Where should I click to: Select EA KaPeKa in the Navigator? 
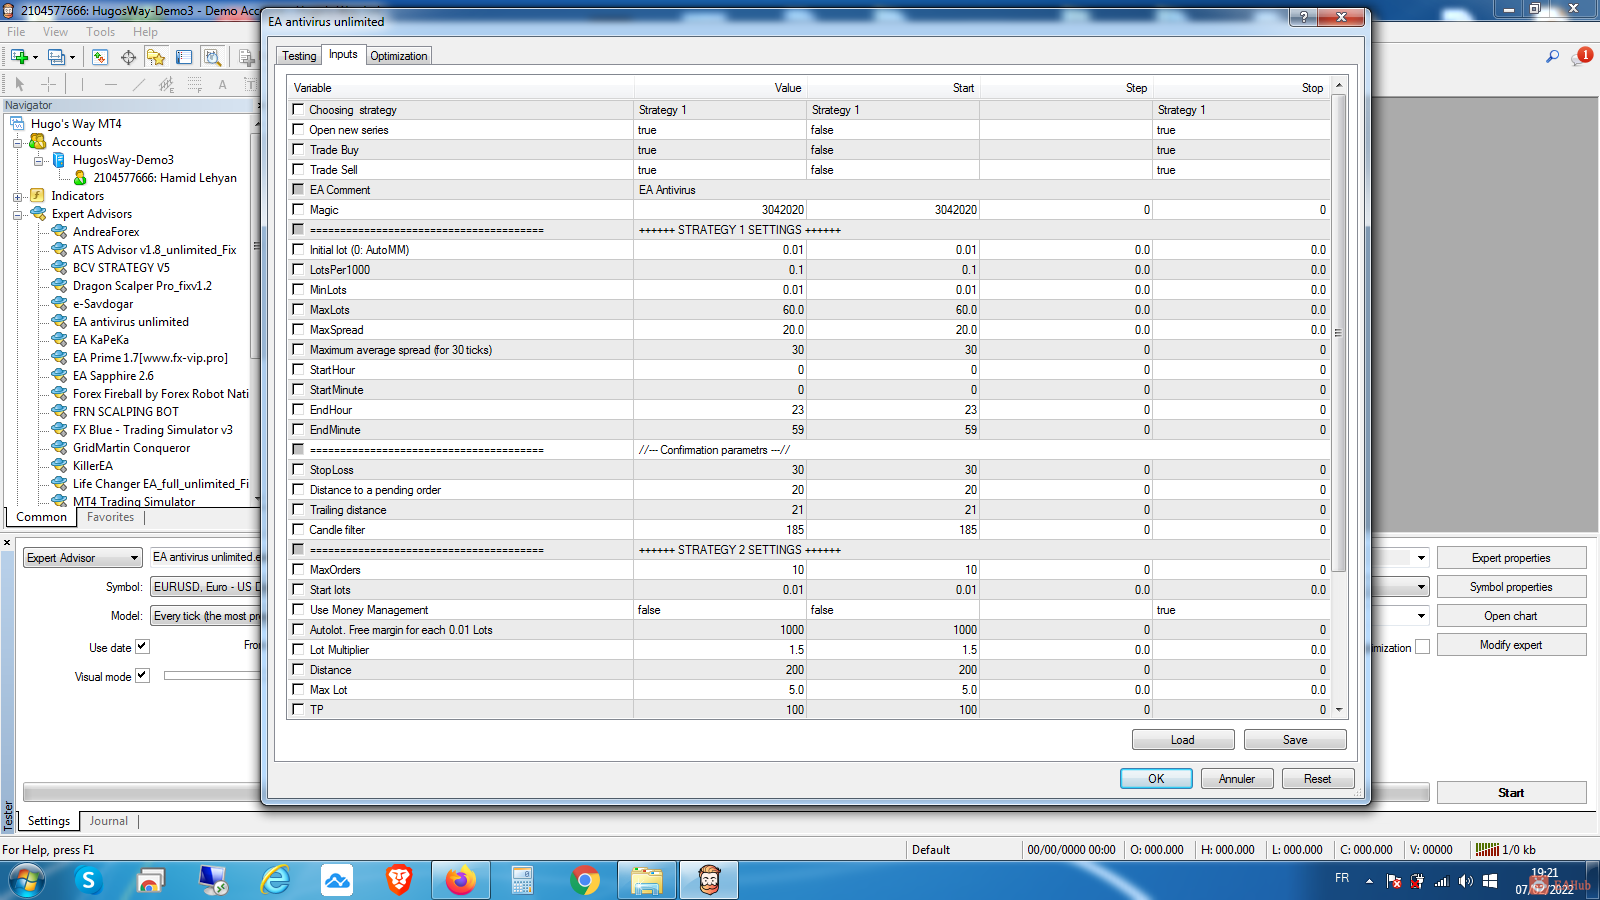101,340
